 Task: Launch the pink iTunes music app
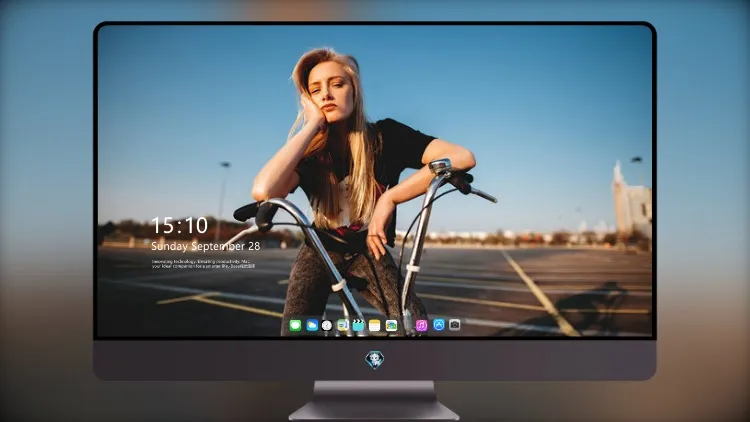[x=421, y=325]
